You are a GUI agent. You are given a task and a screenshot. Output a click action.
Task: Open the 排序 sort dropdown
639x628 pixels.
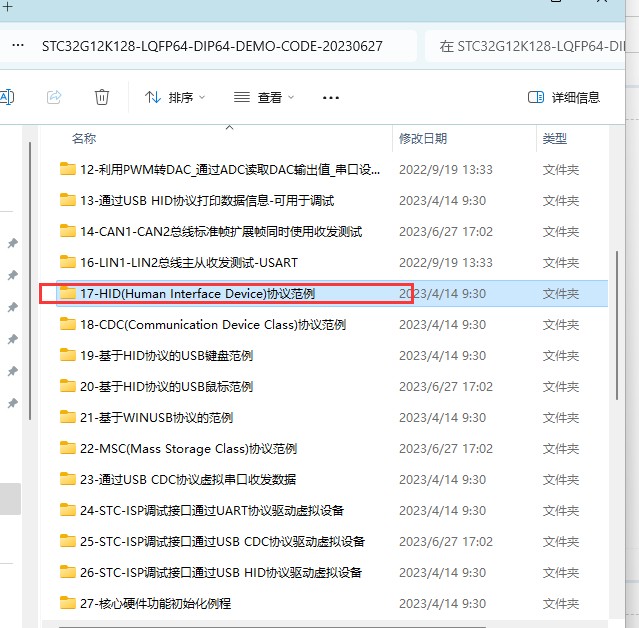(x=175, y=97)
